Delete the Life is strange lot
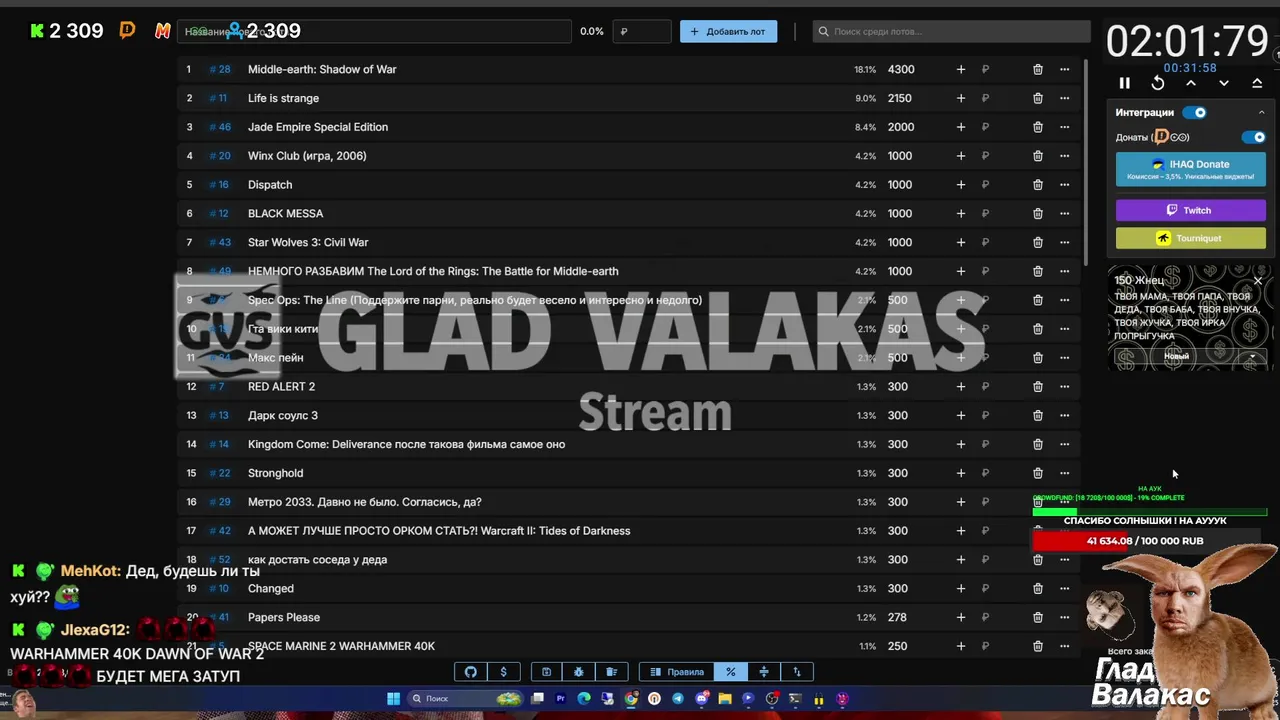 point(1038,98)
